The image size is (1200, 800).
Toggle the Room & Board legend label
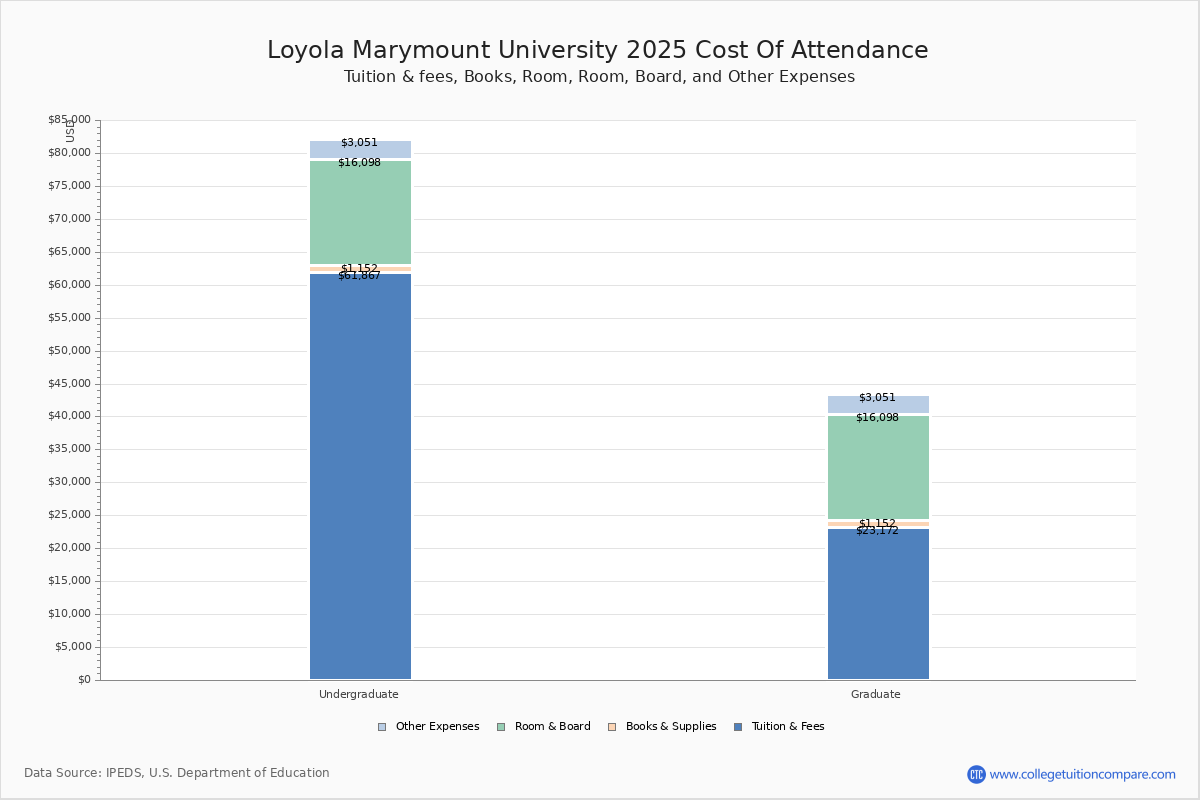552,727
